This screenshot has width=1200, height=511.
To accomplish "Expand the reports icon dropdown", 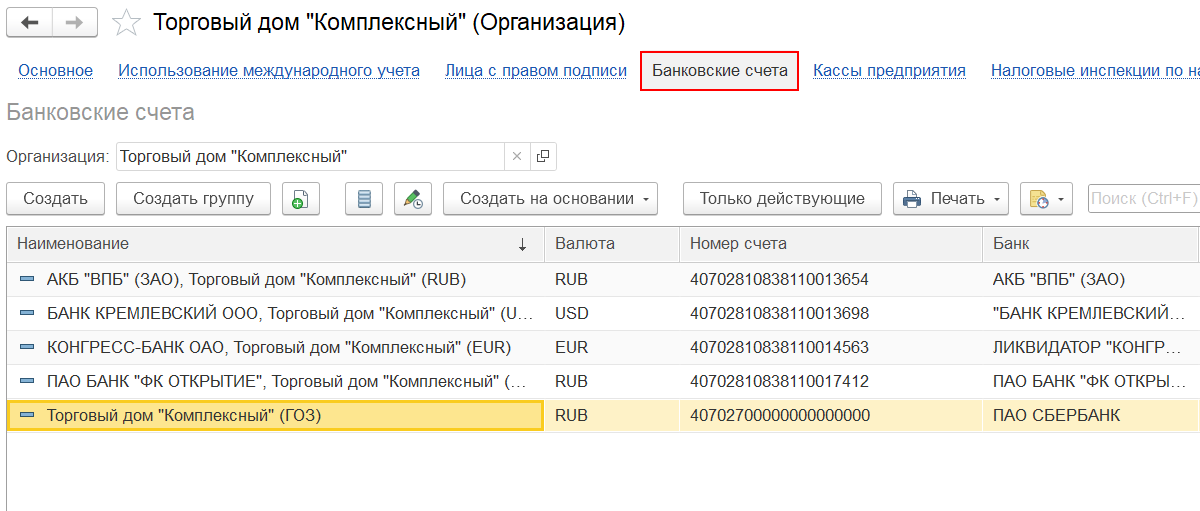I will pos(1046,199).
